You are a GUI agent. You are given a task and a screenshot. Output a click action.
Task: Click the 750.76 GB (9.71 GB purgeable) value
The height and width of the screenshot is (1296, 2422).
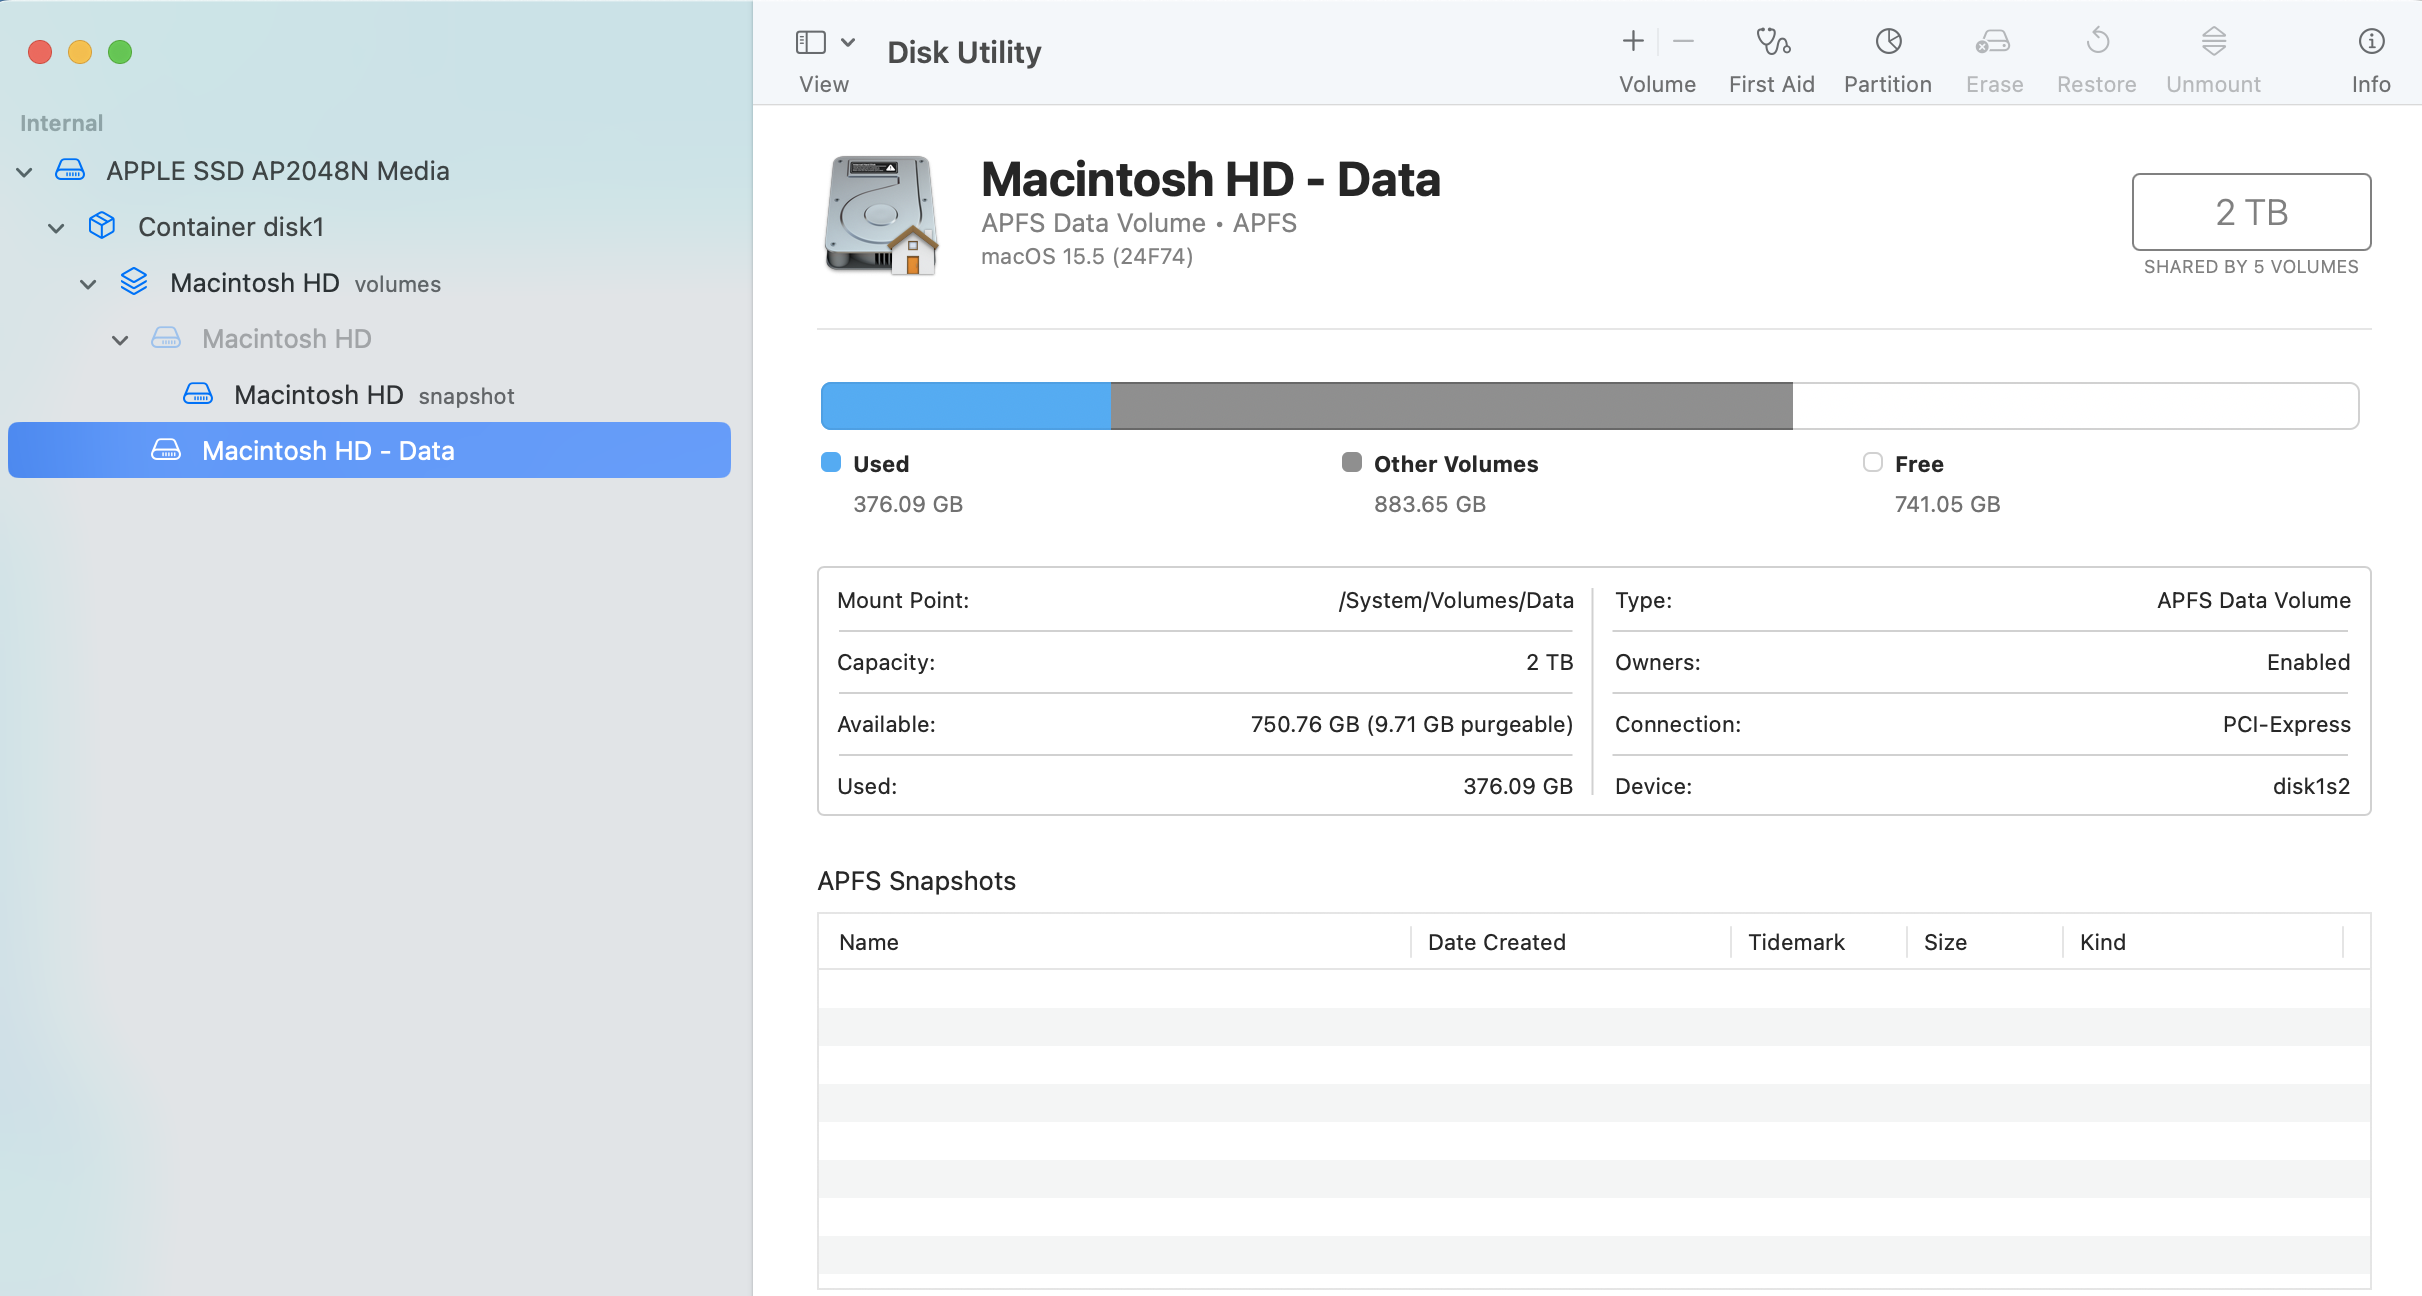pyautogui.click(x=1412, y=724)
